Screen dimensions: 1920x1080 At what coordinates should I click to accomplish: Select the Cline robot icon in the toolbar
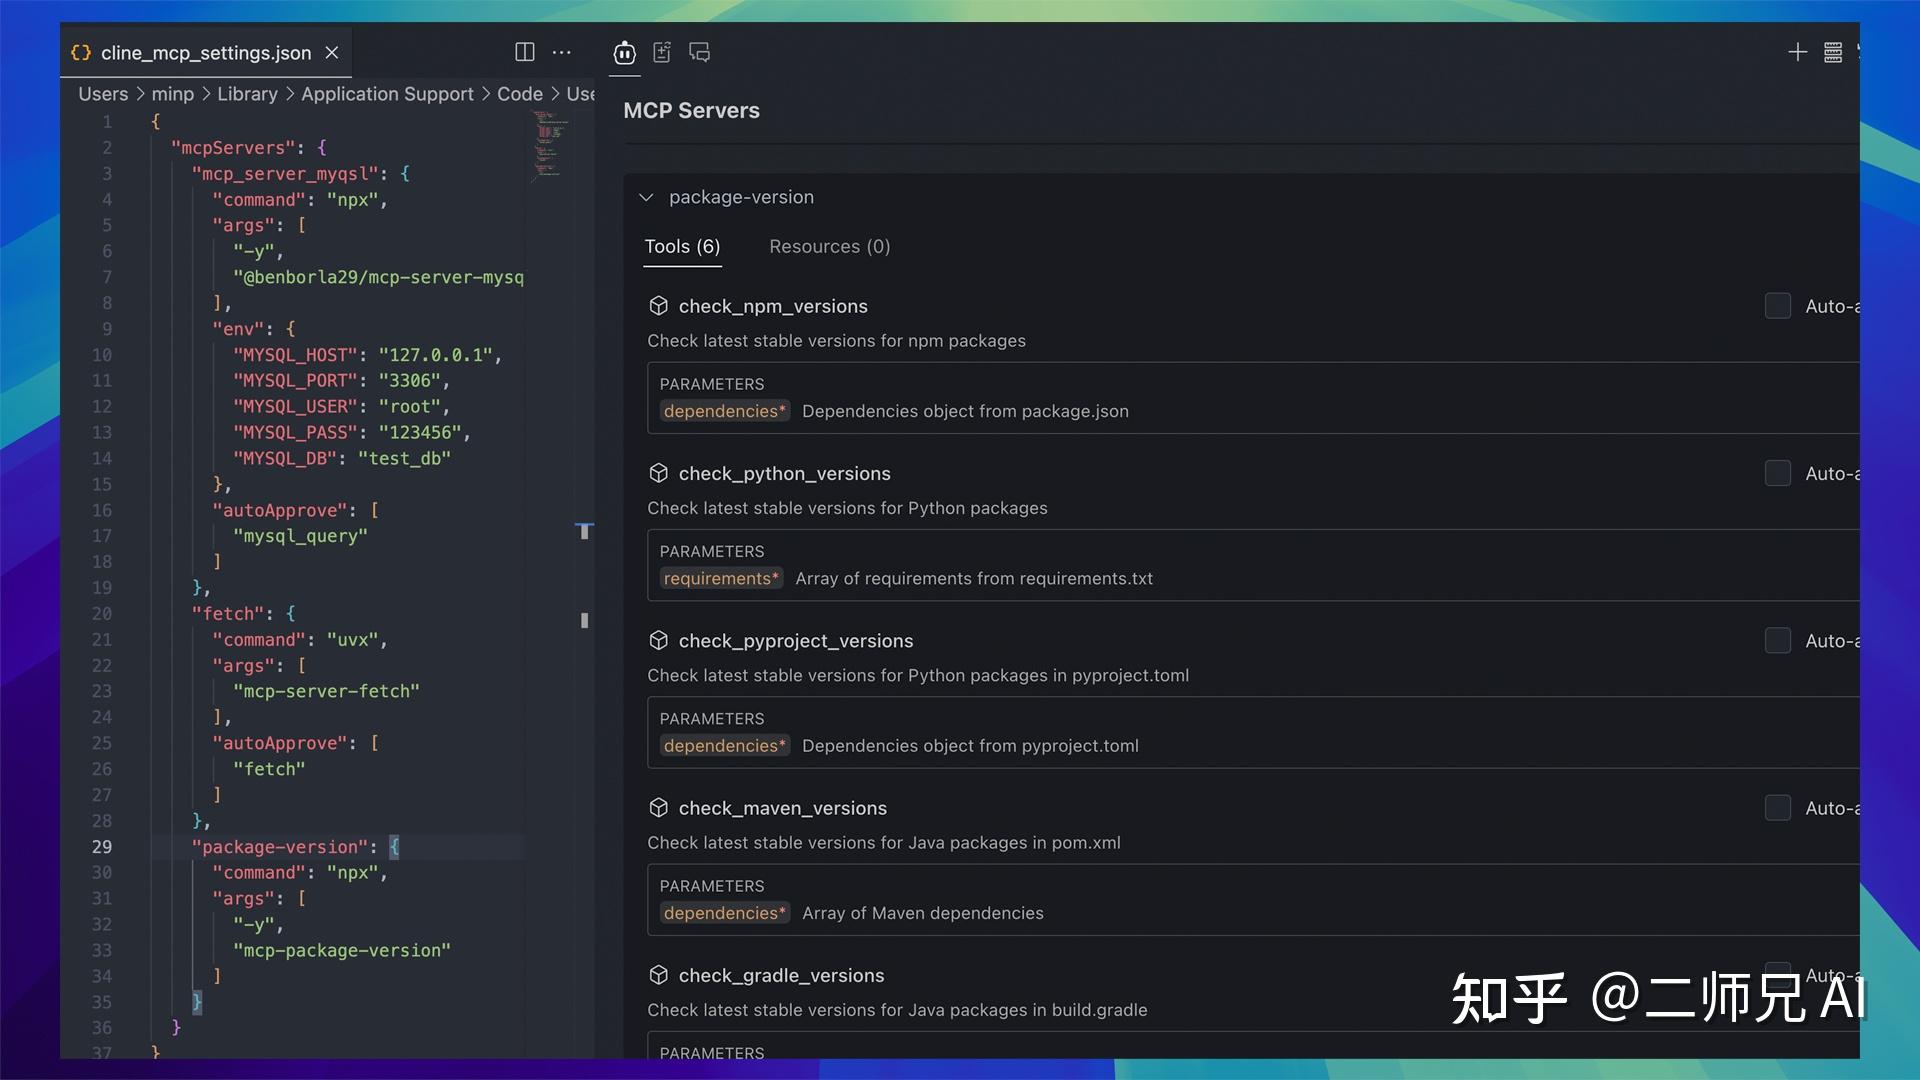[x=624, y=53]
